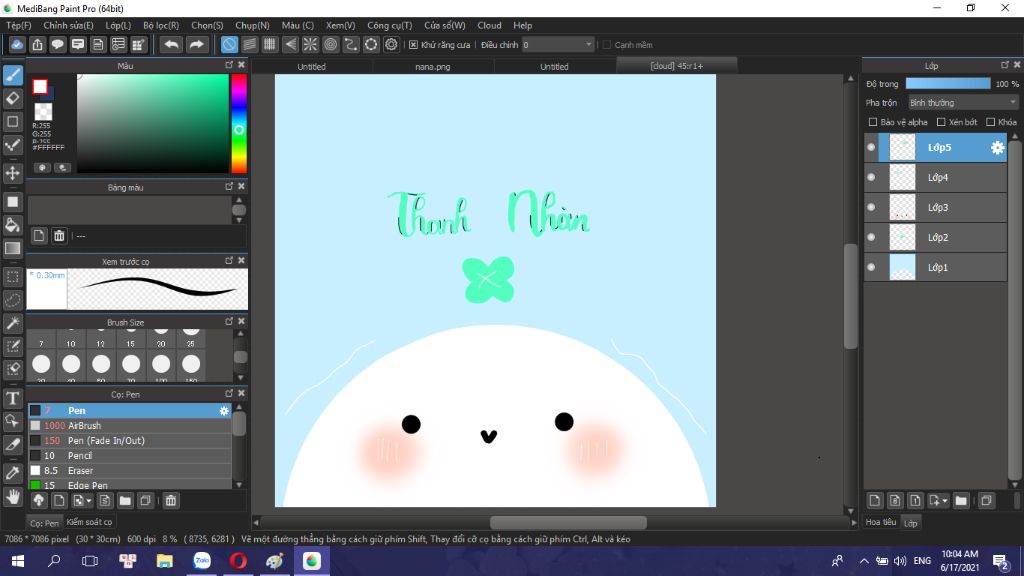1024x576 pixels.
Task: Select the Lasso tool
Action: tap(12, 300)
